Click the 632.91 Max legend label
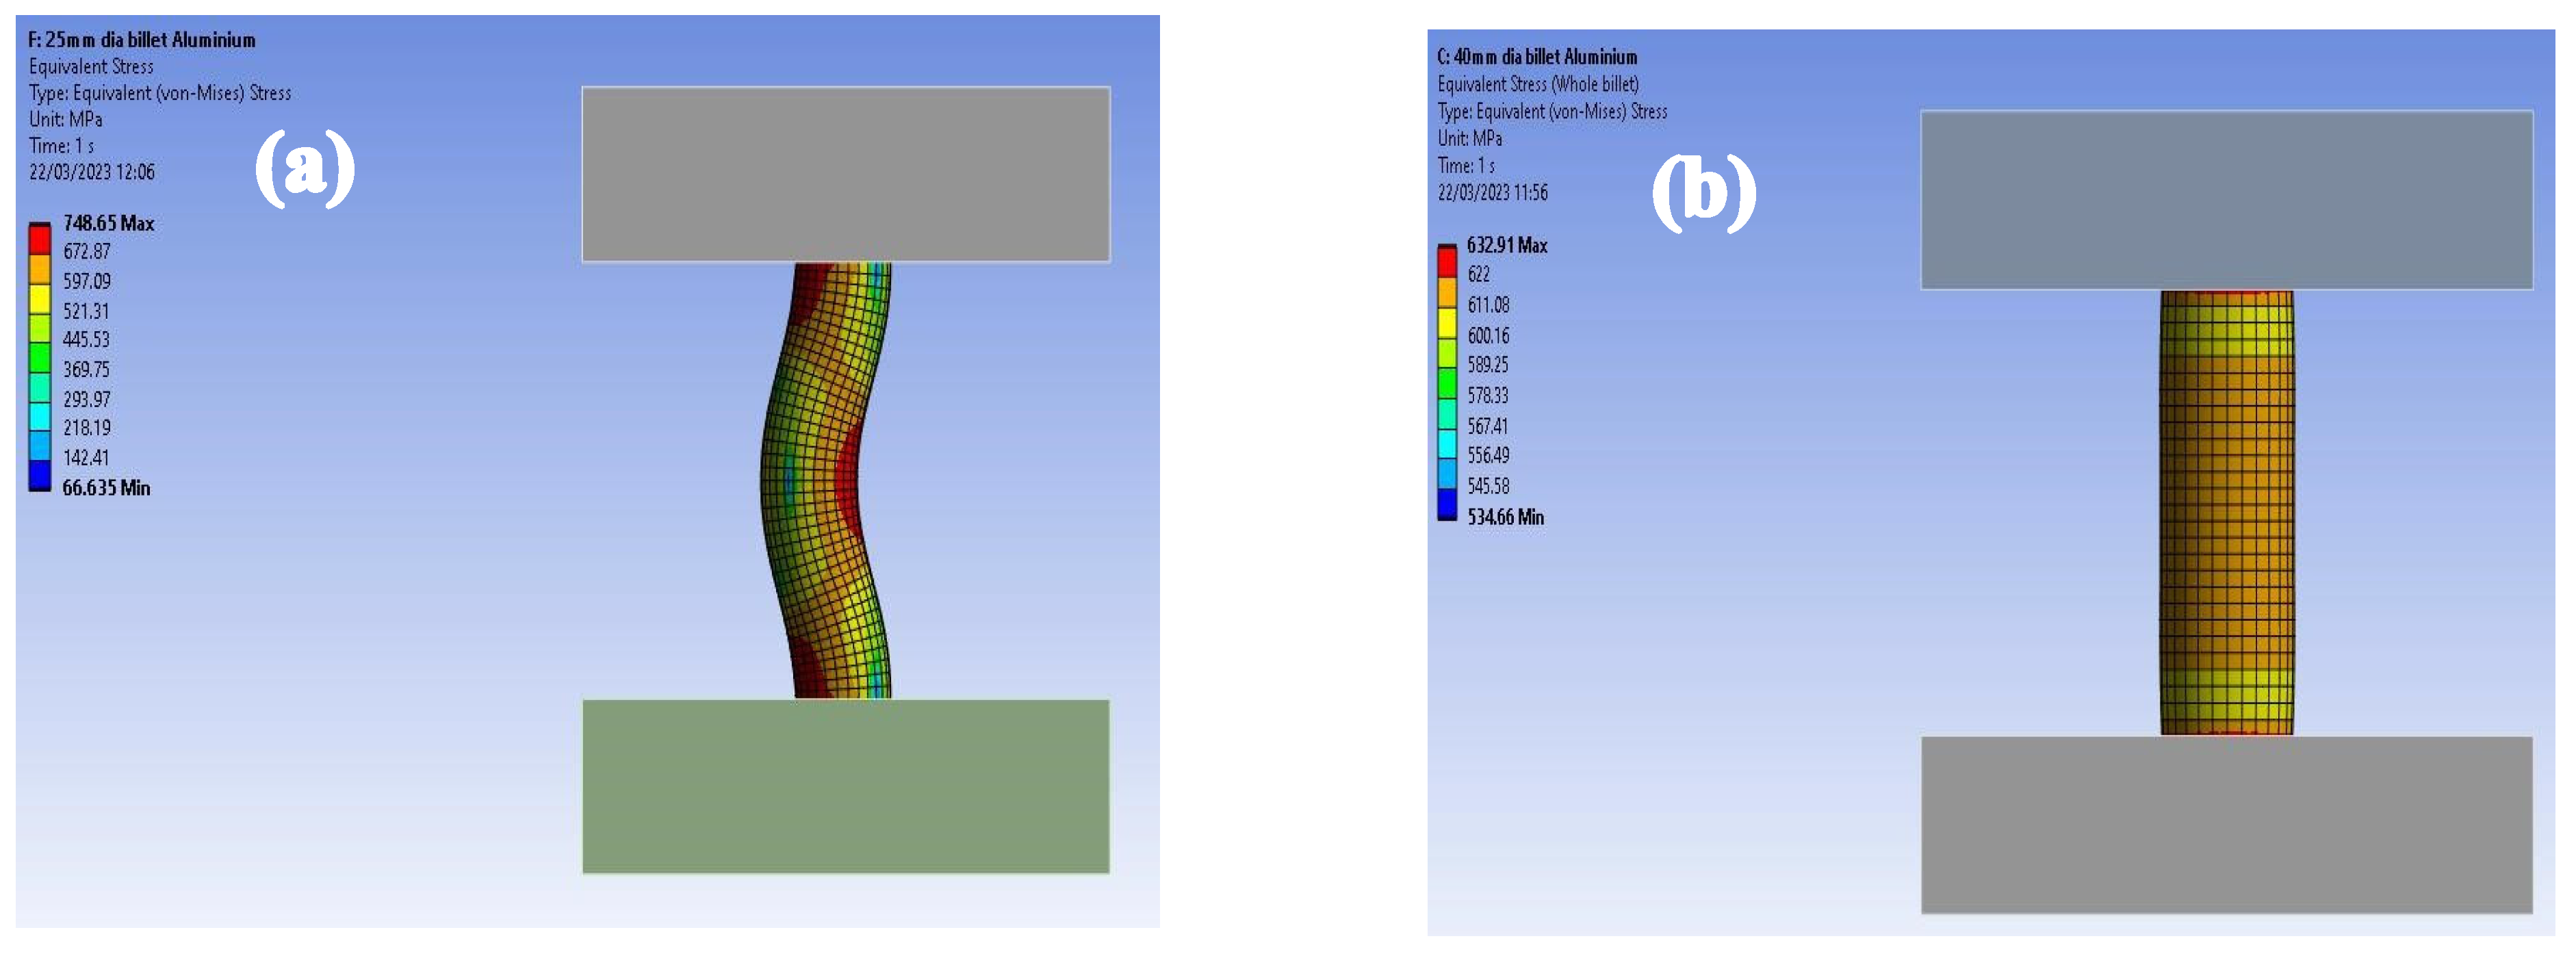Viewport: 2576px width, 956px height. (1506, 245)
